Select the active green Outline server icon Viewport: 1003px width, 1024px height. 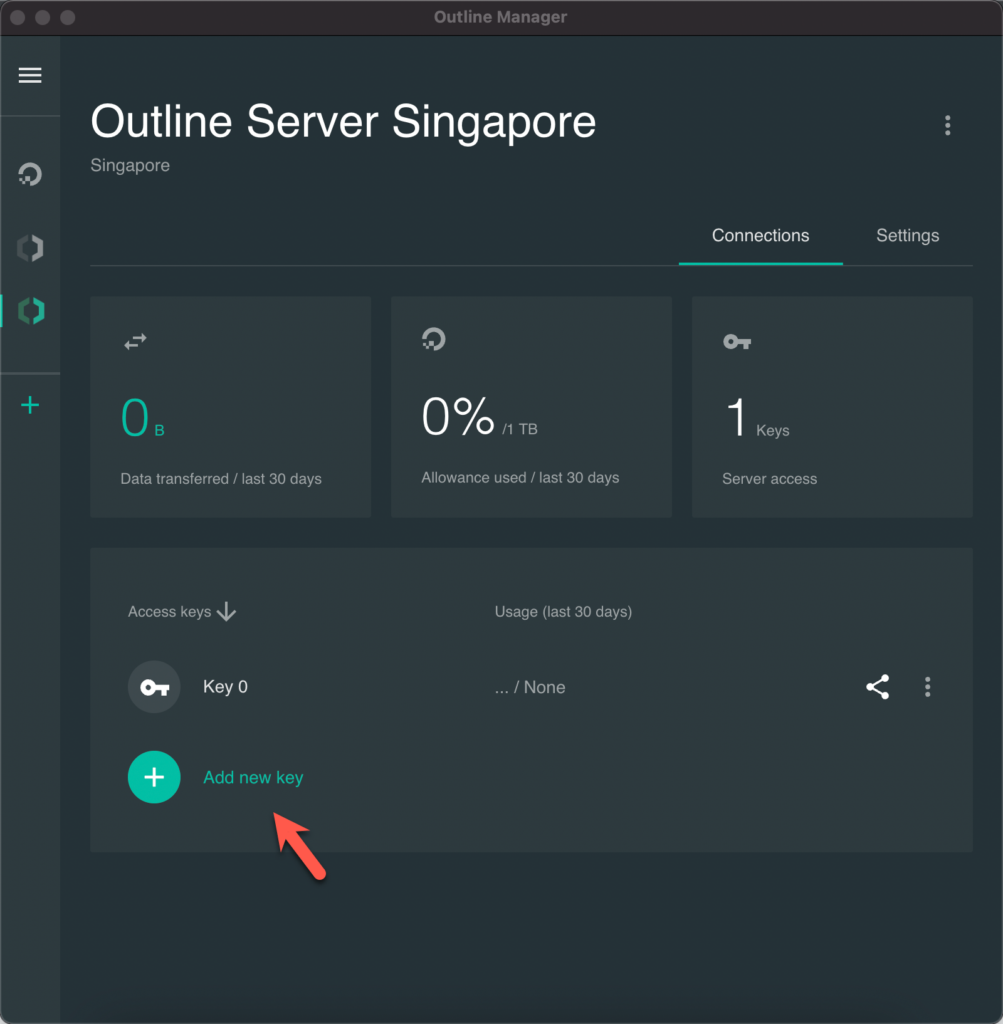point(31,311)
